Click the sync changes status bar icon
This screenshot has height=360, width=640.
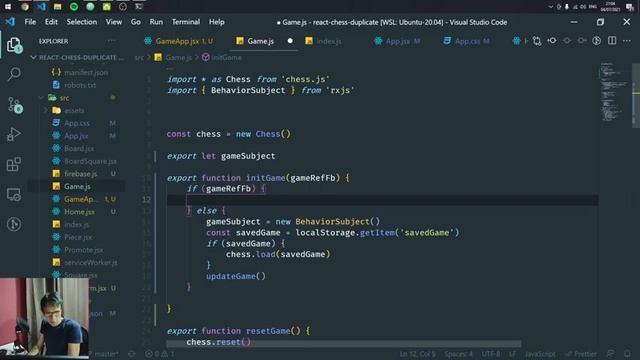pos(132,354)
